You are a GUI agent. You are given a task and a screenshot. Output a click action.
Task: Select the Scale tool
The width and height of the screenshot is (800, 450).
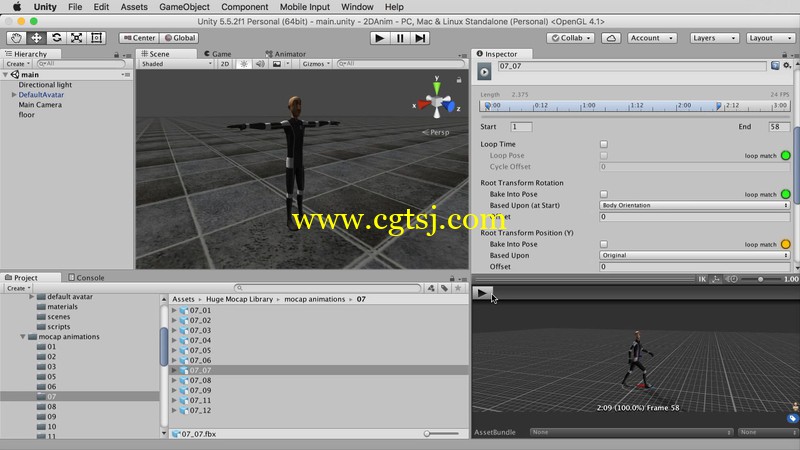coord(76,38)
